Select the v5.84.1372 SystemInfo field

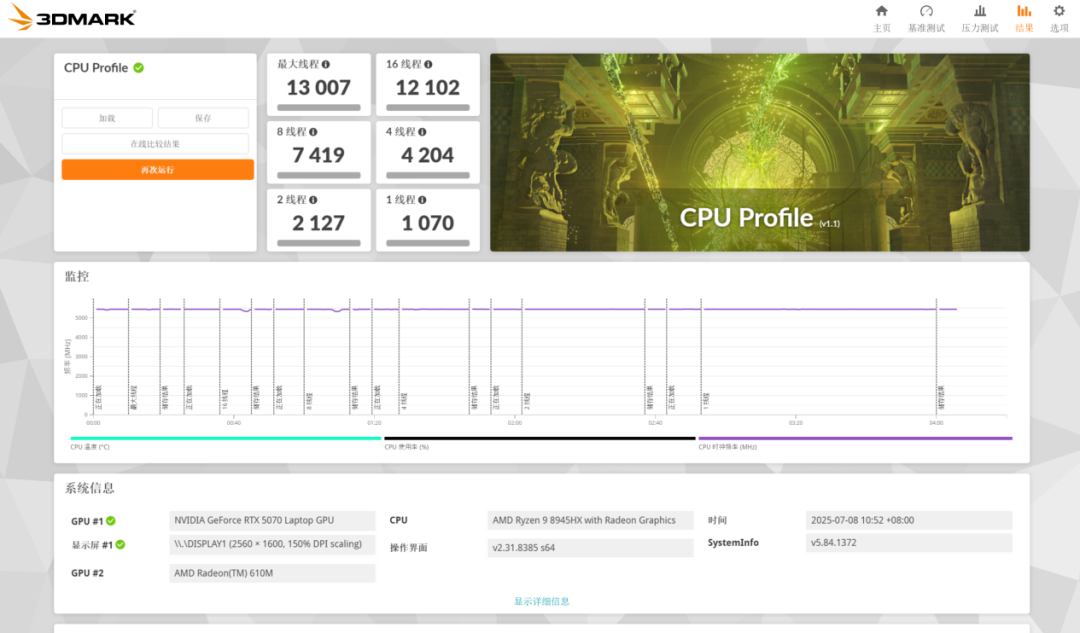pos(908,543)
